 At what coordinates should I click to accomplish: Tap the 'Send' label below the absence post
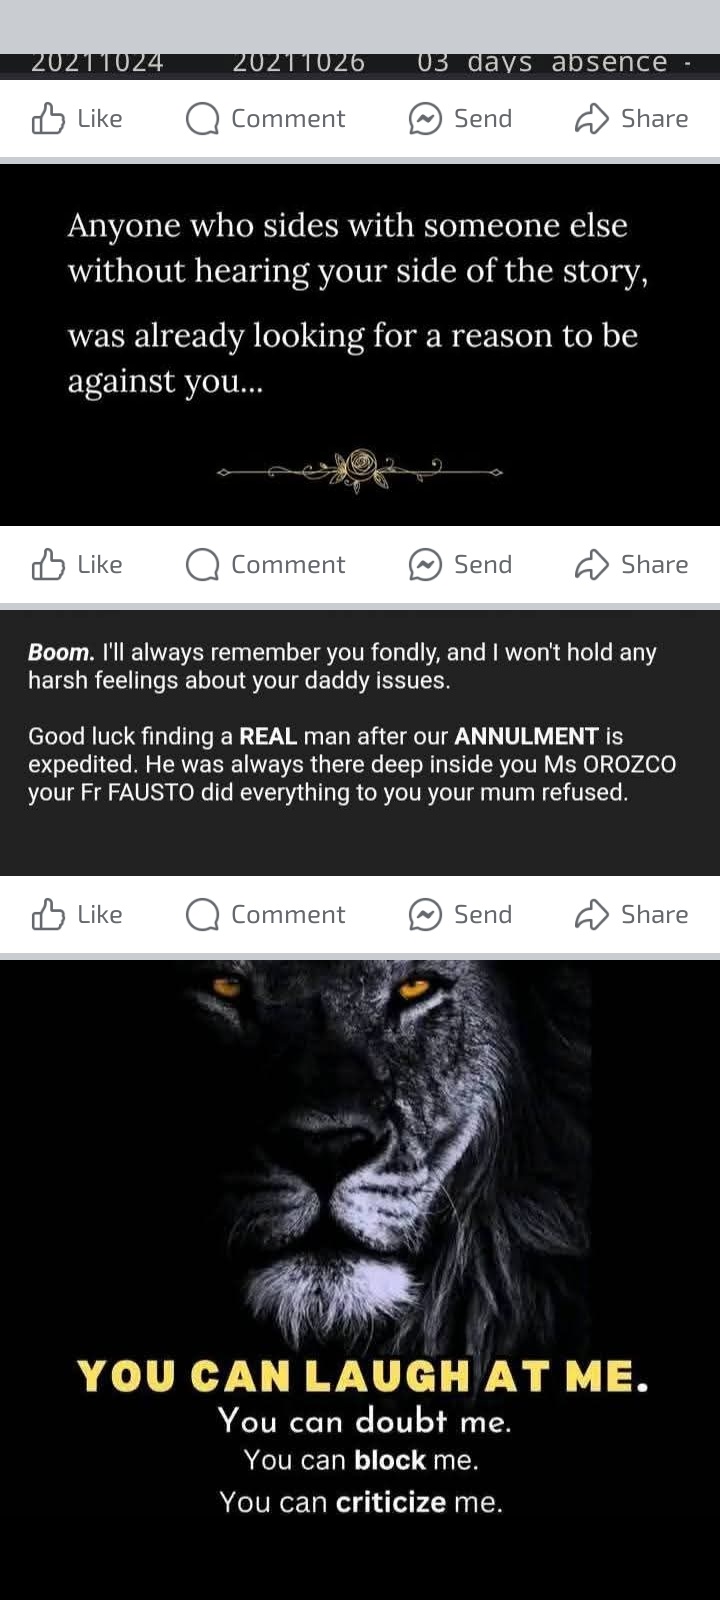483,119
